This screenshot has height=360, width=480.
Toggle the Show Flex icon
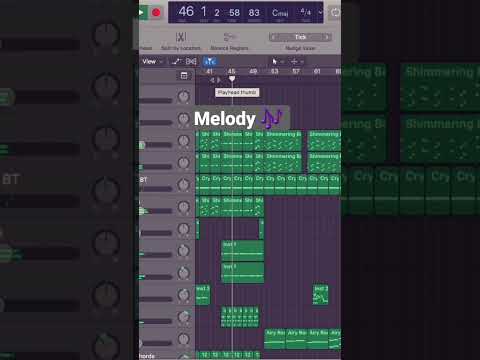click(191, 61)
